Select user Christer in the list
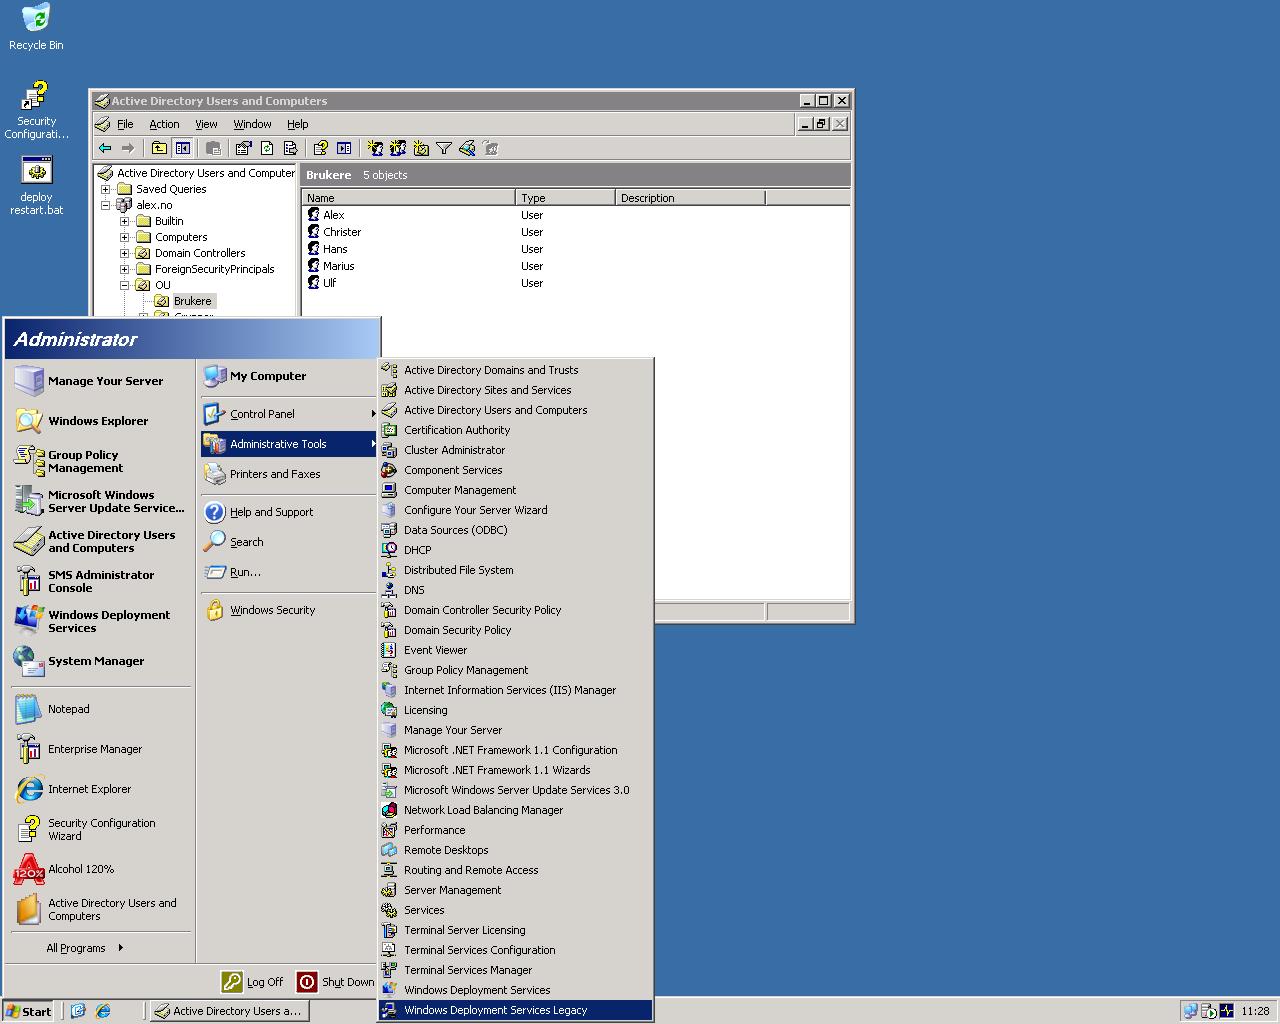The image size is (1280, 1024). click(341, 232)
